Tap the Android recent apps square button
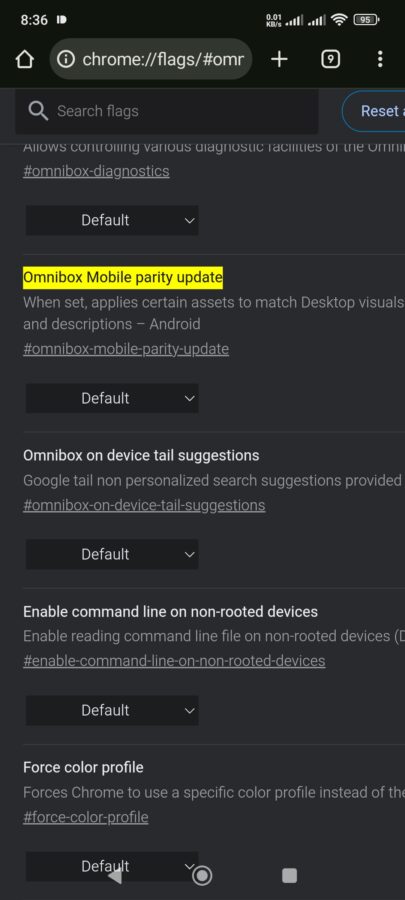405x900 pixels. click(x=290, y=875)
